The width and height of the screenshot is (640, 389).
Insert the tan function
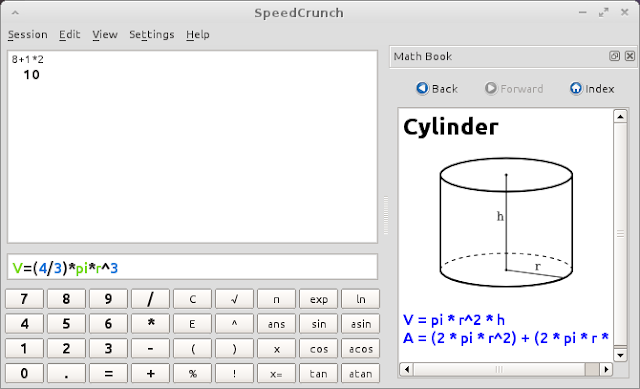coord(318,373)
